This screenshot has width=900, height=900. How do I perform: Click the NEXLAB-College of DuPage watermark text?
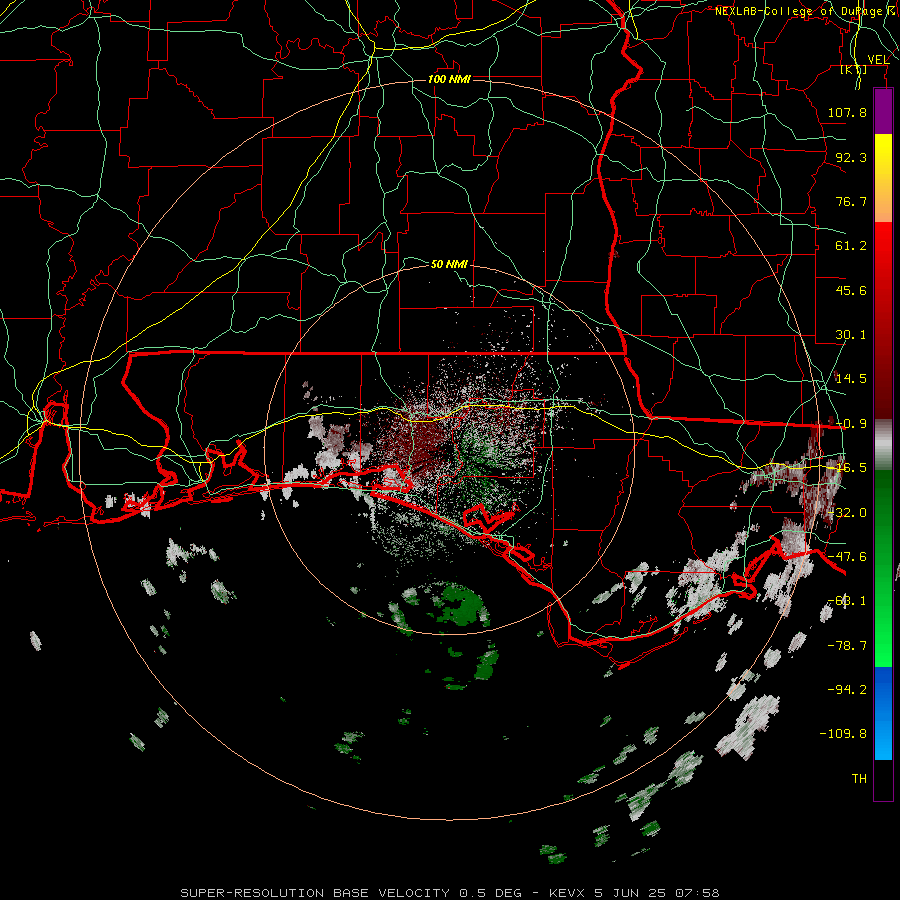click(798, 11)
